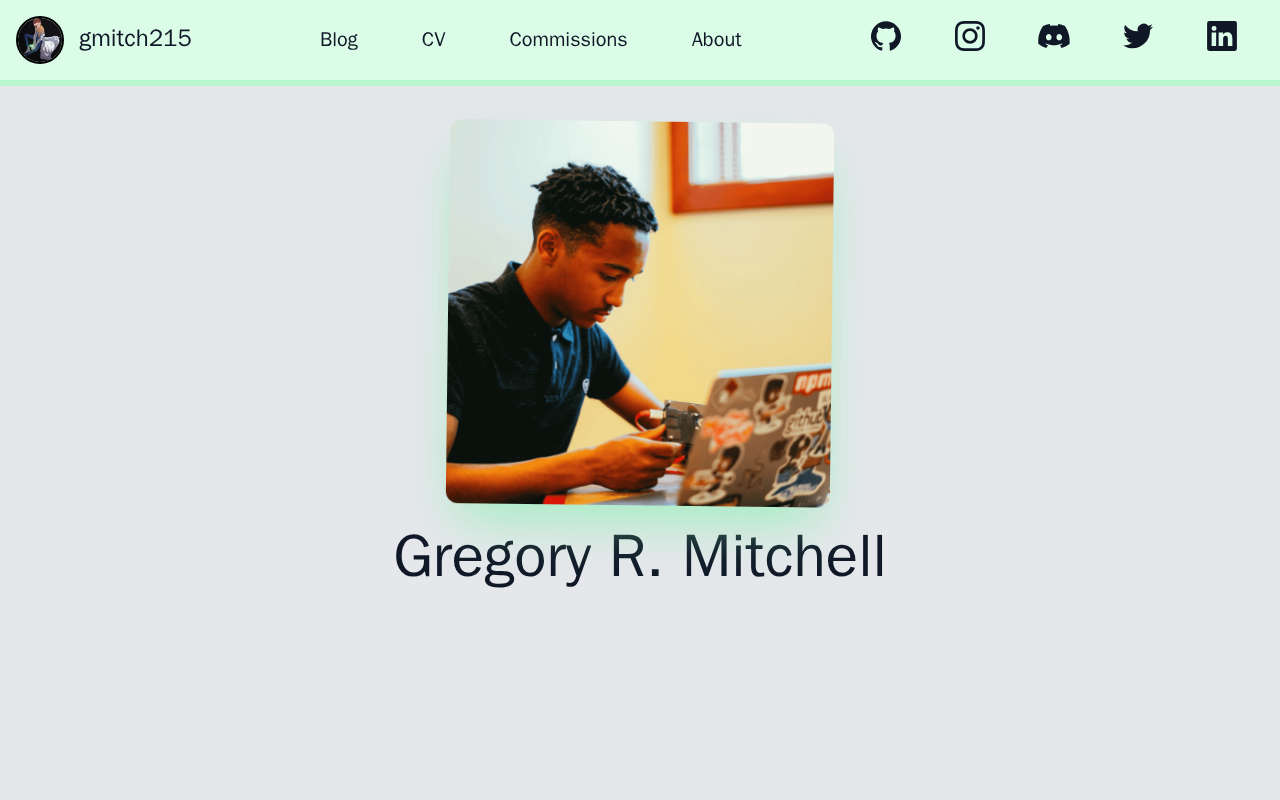Navigate to the About page
This screenshot has width=1280, height=800.
(716, 40)
